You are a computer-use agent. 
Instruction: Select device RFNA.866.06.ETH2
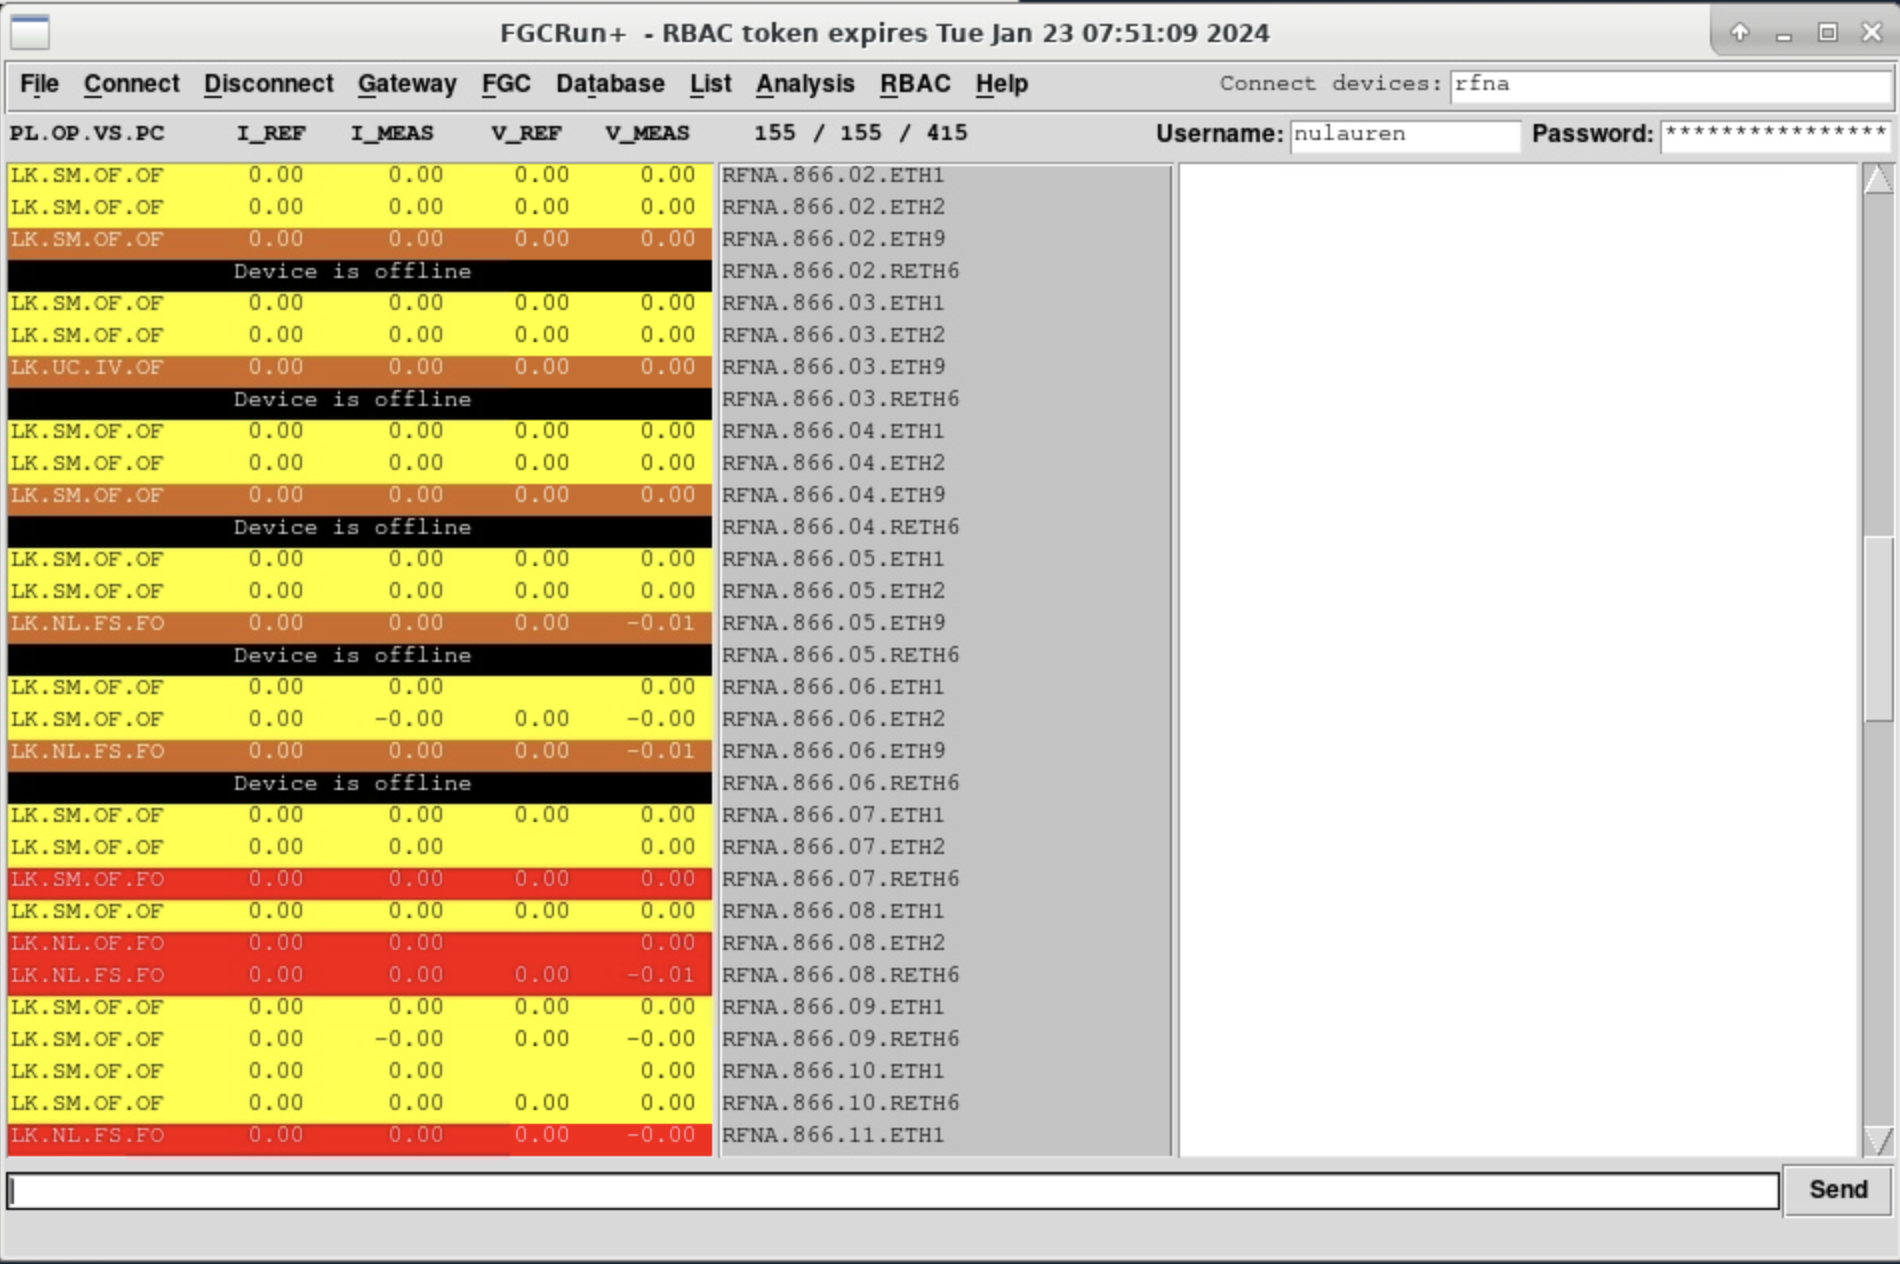(833, 719)
